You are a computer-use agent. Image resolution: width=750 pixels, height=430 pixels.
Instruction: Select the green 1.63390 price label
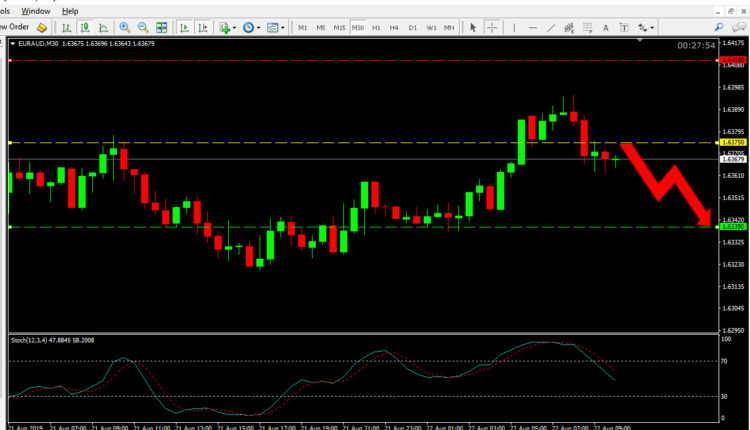733,227
